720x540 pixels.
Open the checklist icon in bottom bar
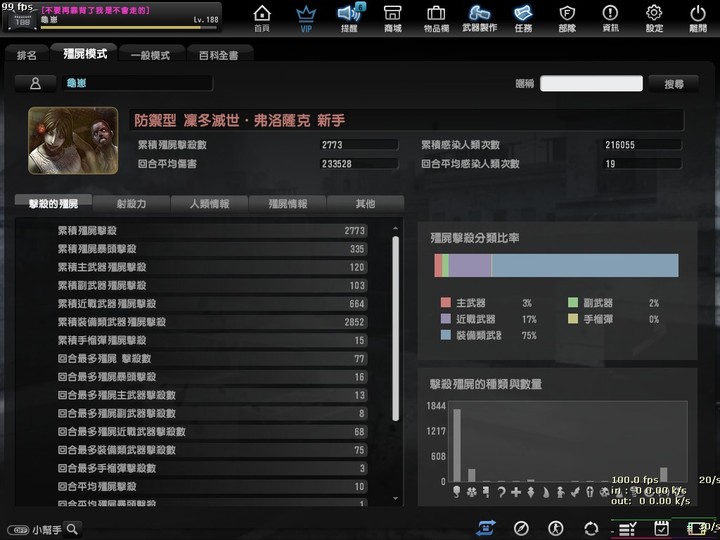pyautogui.click(x=627, y=529)
